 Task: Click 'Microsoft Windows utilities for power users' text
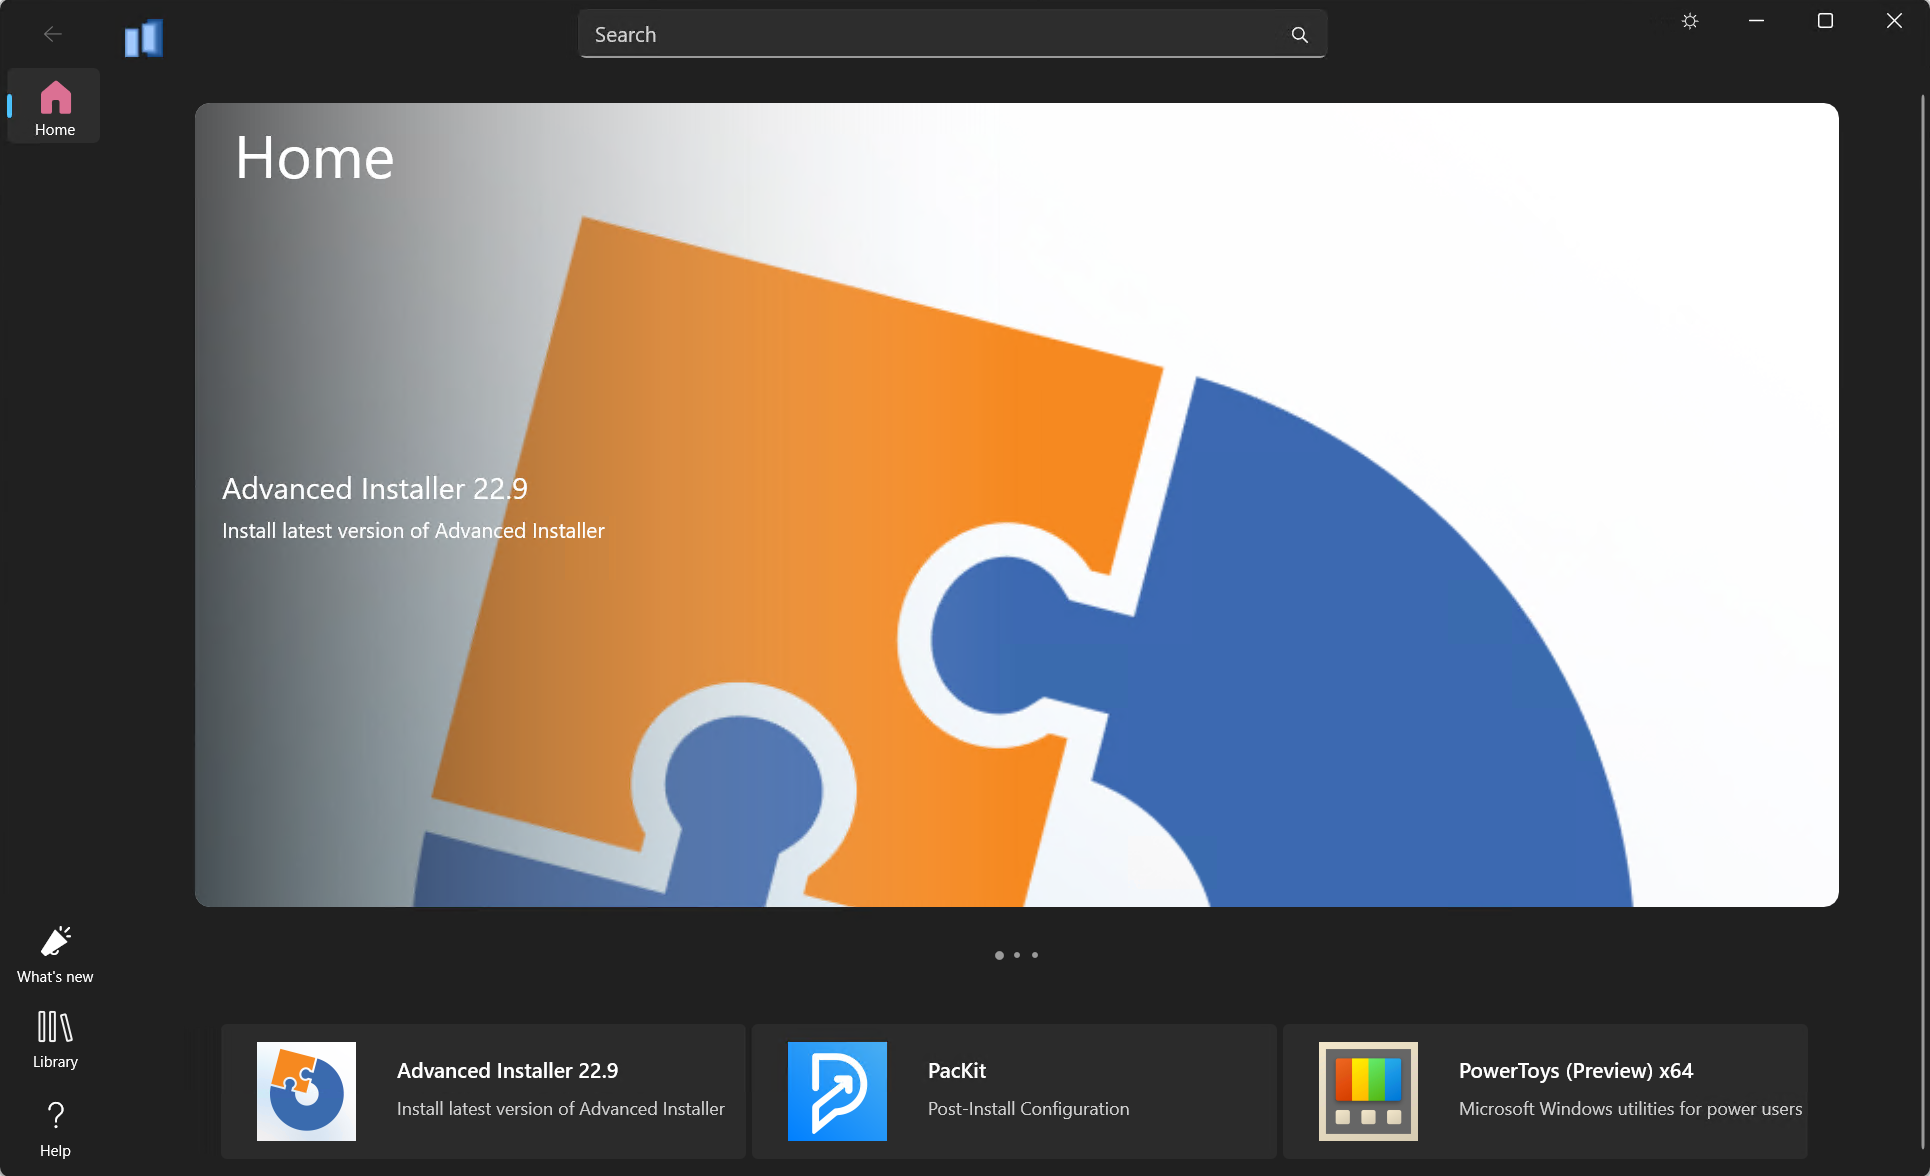[x=1630, y=1109]
